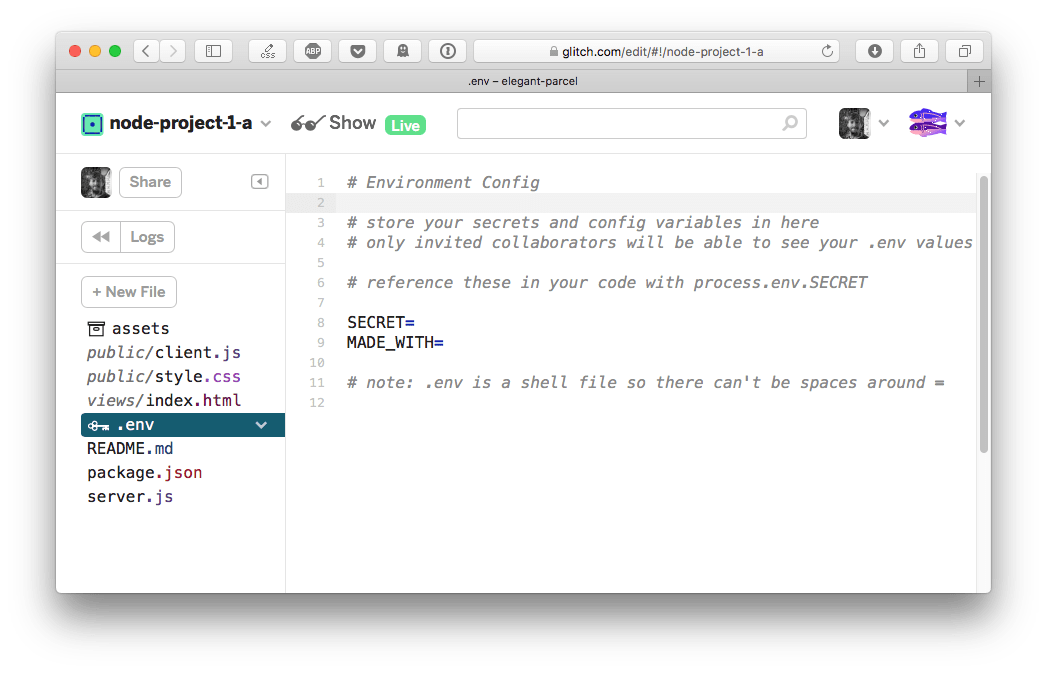This screenshot has width=1047, height=673.
Task: Open views/index.html file
Action: click(x=164, y=401)
